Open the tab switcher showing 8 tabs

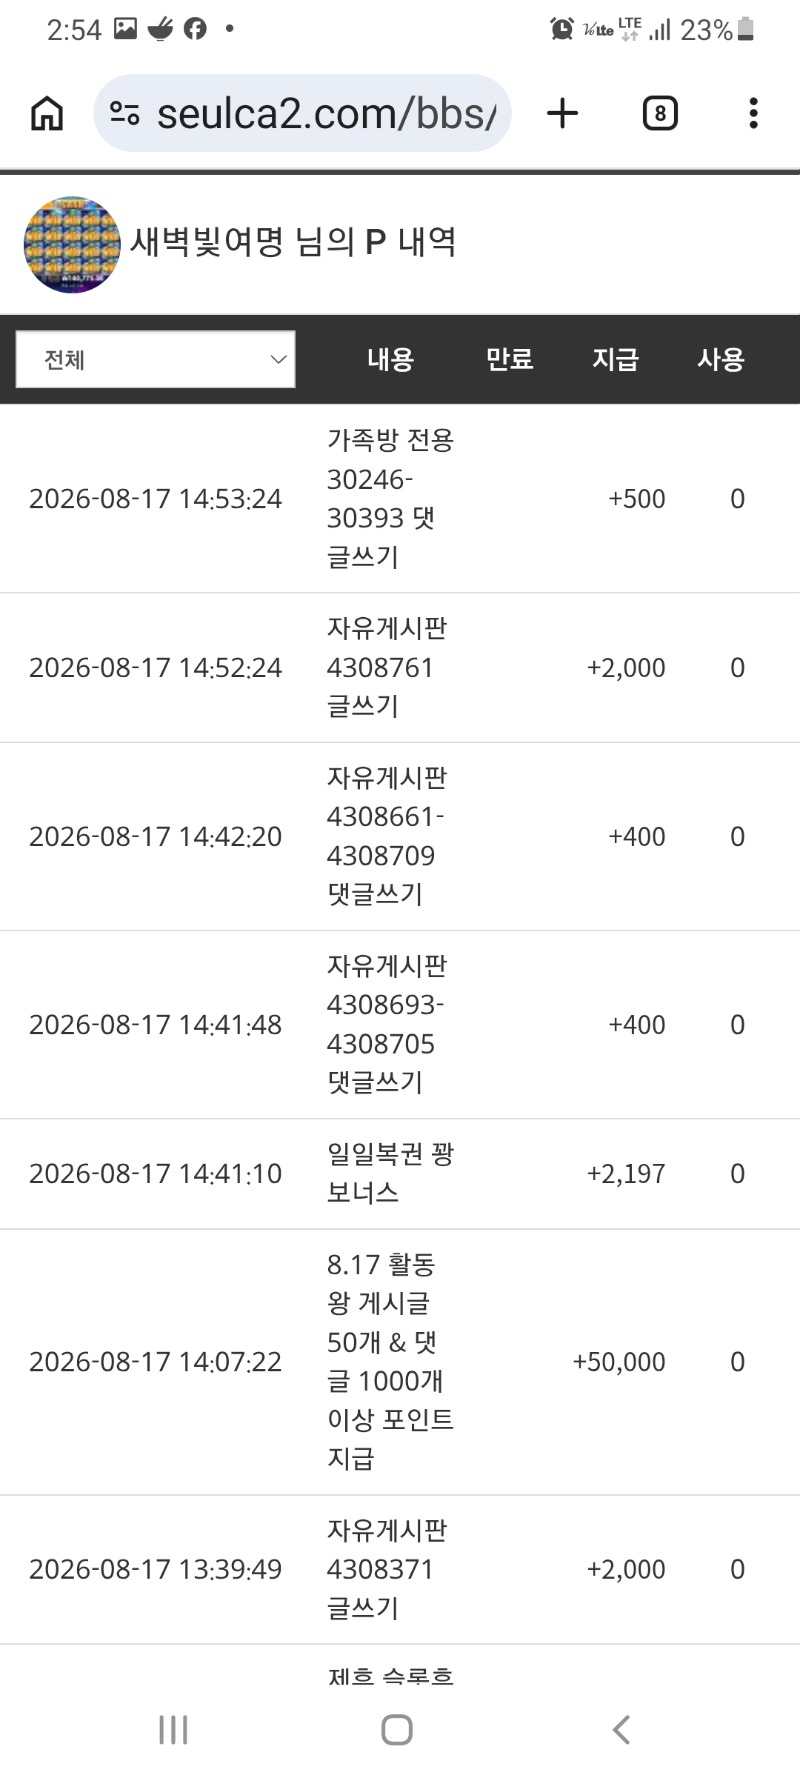(660, 113)
